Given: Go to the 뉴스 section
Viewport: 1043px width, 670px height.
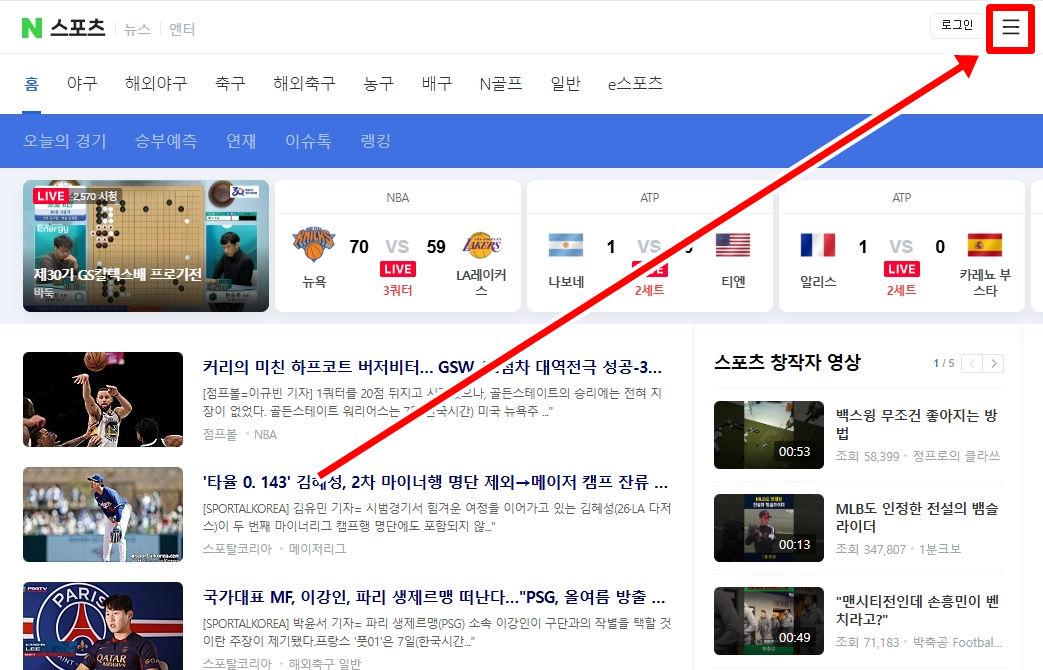Looking at the screenshot, I should coord(137,29).
